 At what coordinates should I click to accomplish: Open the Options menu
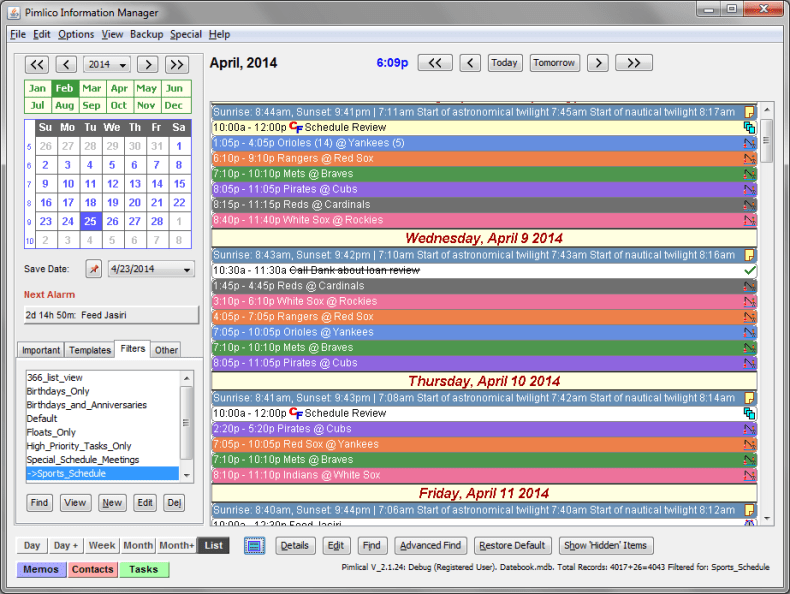click(76, 34)
